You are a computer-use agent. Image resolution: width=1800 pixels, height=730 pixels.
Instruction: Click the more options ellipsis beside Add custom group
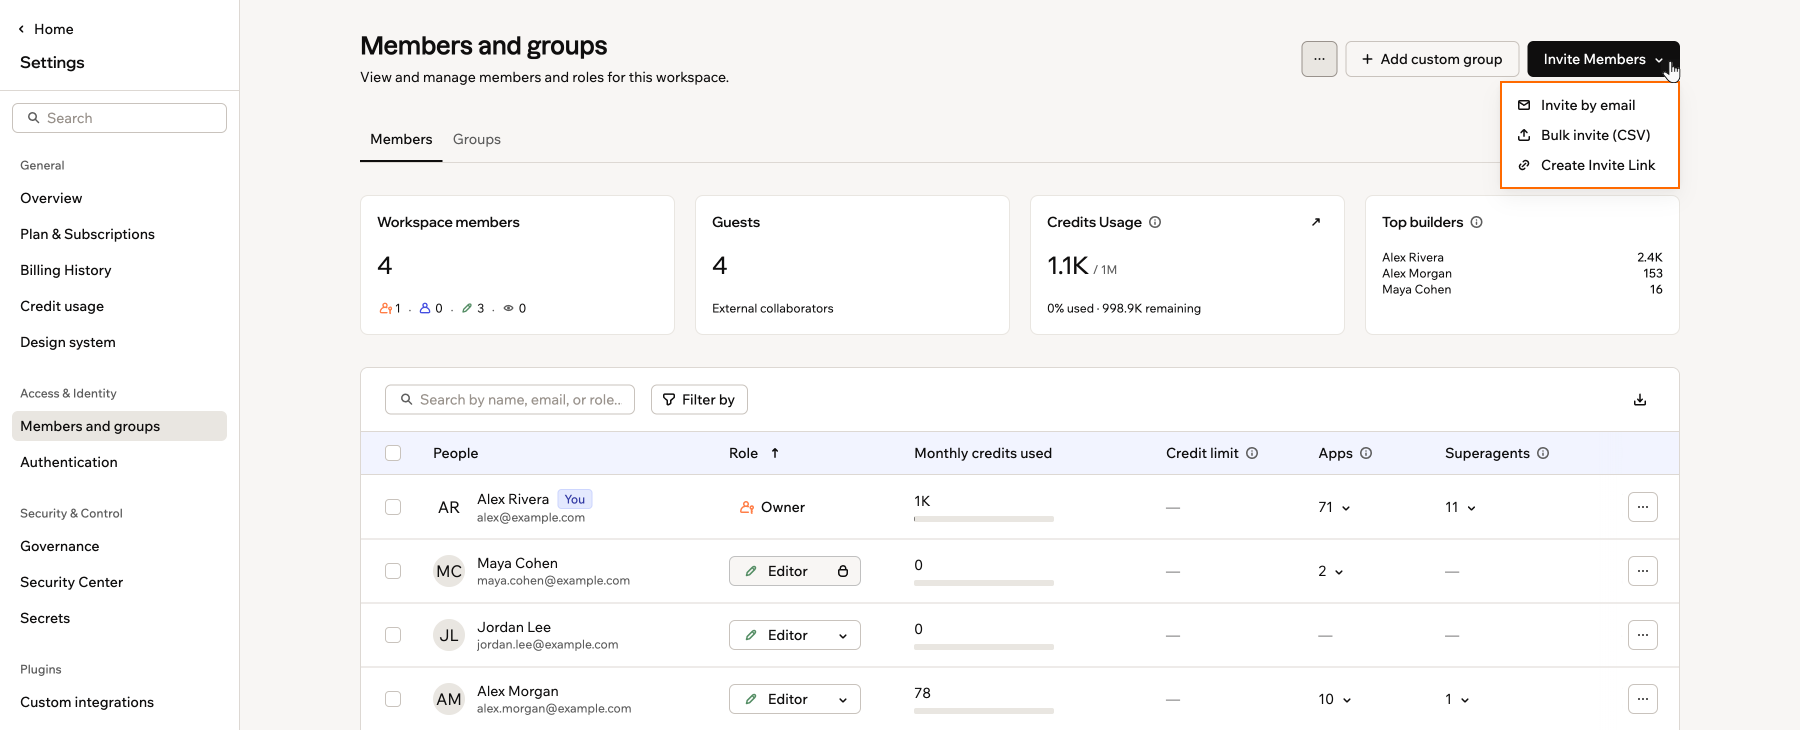pyautogui.click(x=1319, y=59)
